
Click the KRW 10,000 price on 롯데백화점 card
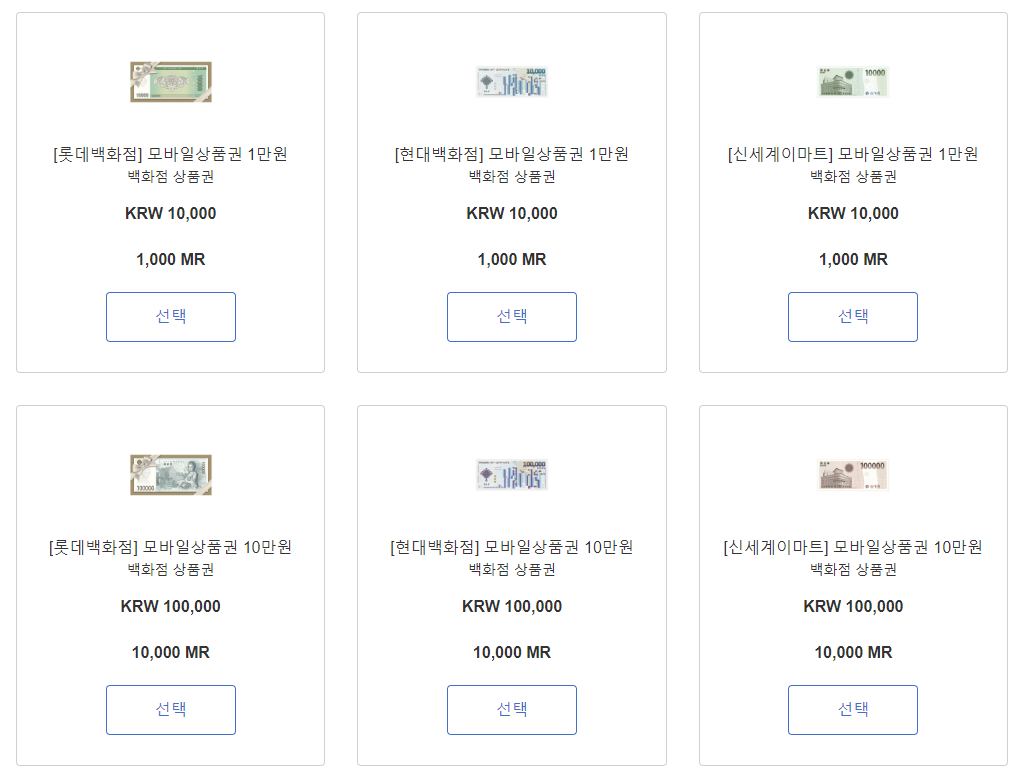click(x=170, y=213)
